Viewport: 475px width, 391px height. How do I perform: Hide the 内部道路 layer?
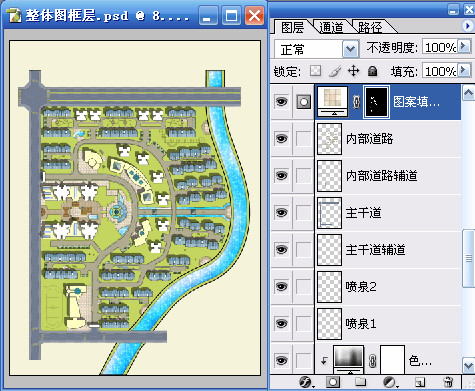[282, 138]
